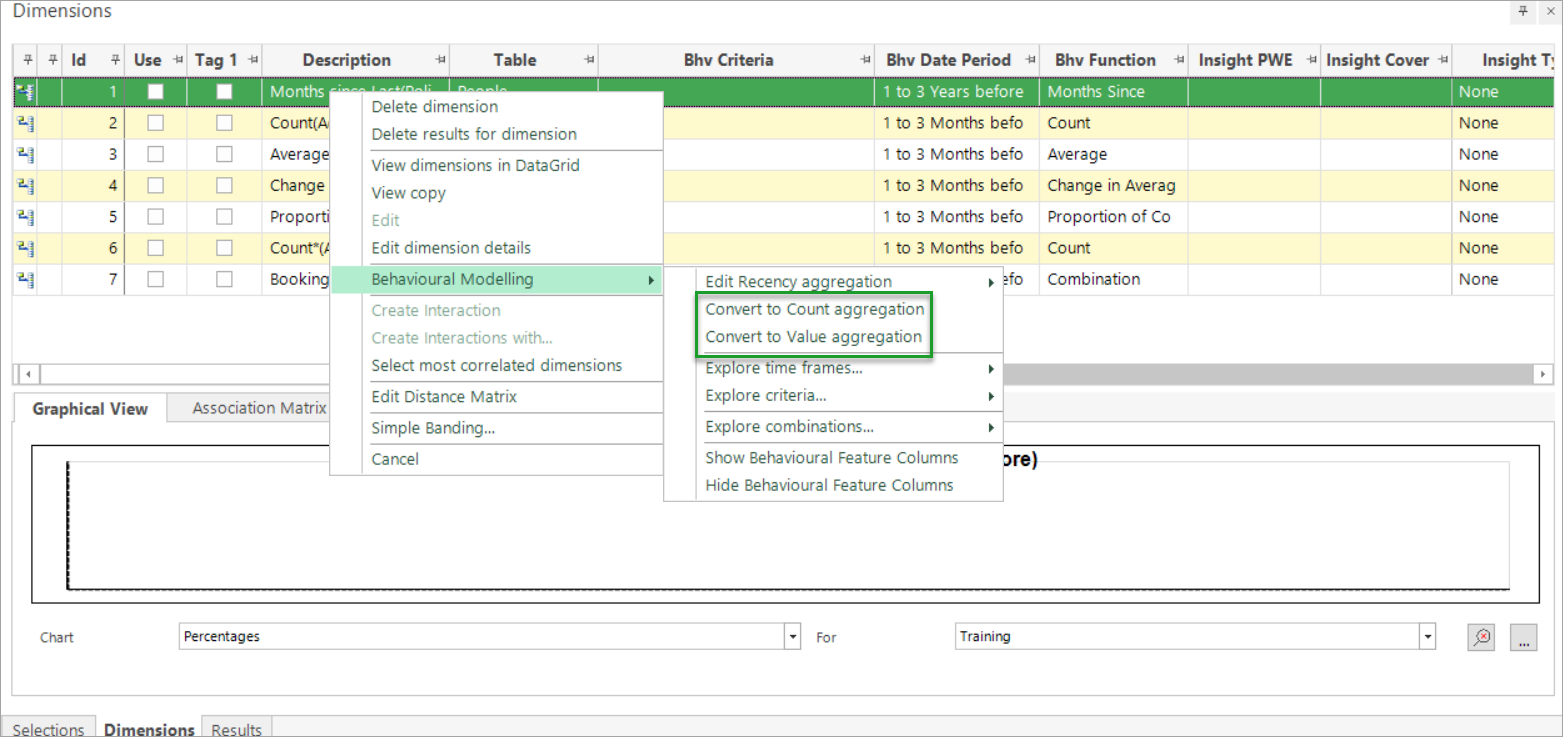Tick the Tag 1 checkbox for row 2
This screenshot has width=1563, height=737.
[x=225, y=123]
